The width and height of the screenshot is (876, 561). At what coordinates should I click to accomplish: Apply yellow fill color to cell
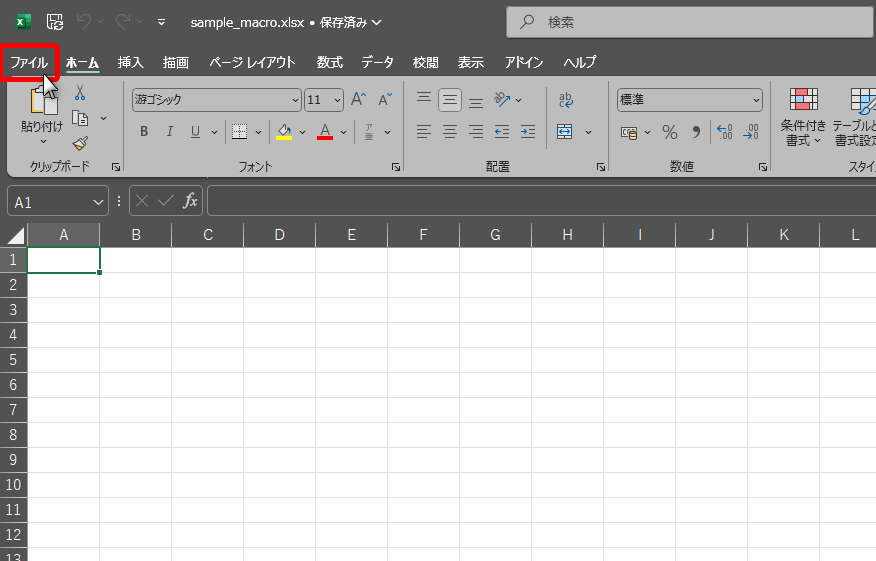pyautogui.click(x=284, y=132)
